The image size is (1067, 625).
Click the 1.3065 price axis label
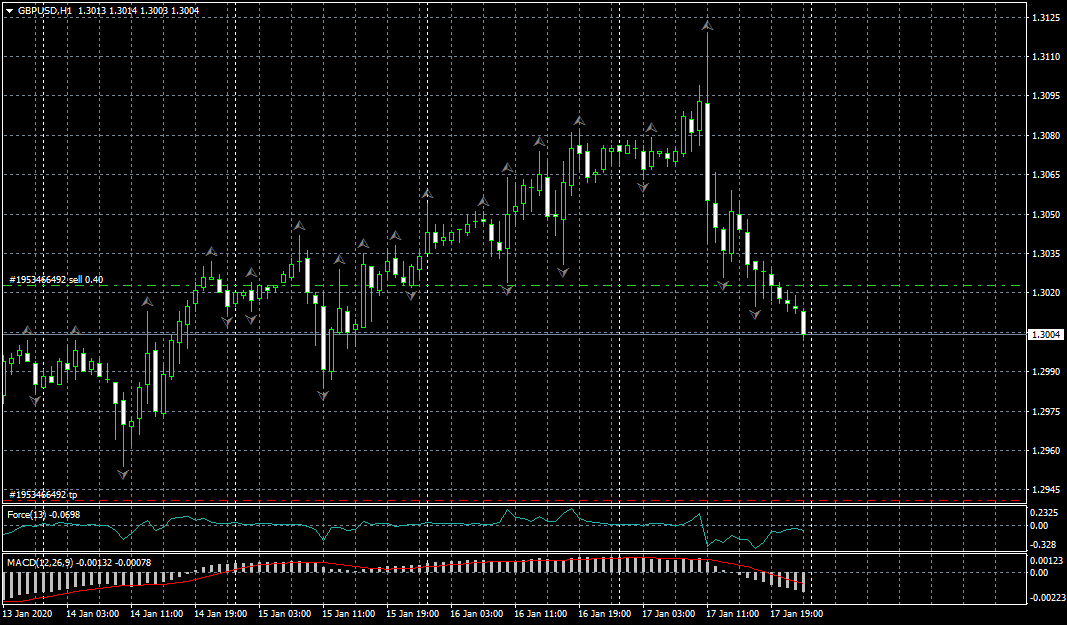pyautogui.click(x=1045, y=175)
